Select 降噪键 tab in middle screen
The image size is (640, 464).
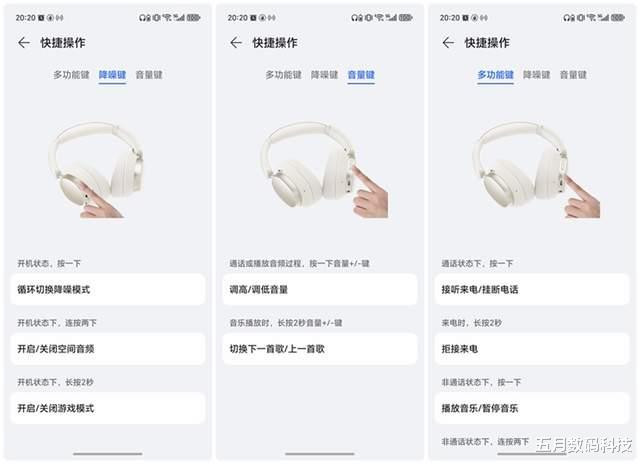click(x=324, y=75)
